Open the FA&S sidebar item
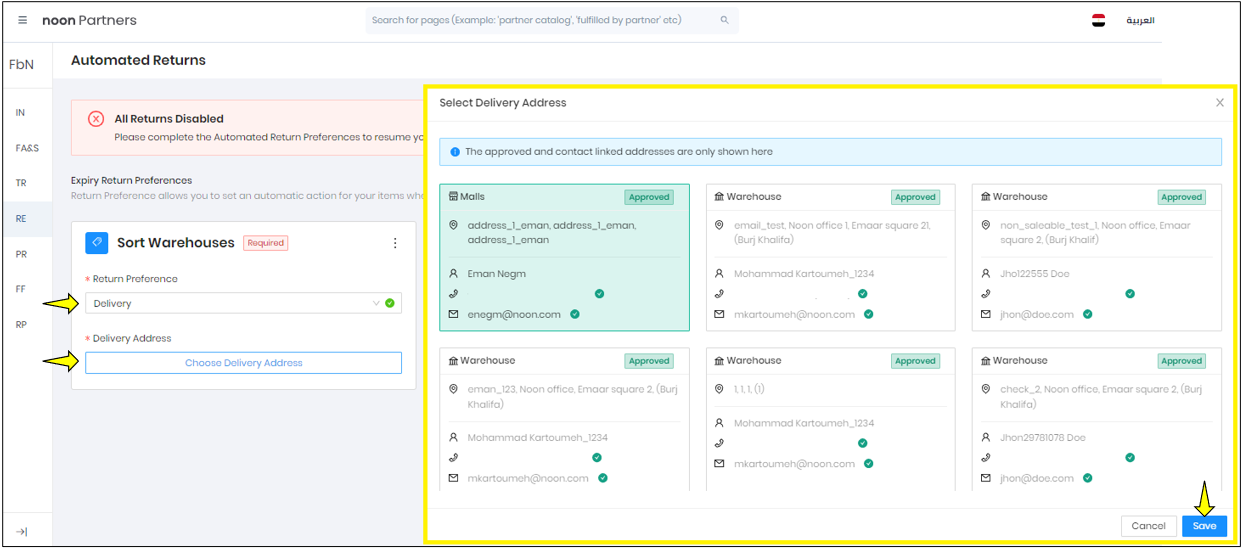This screenshot has height=550, width=1245. 27,148
